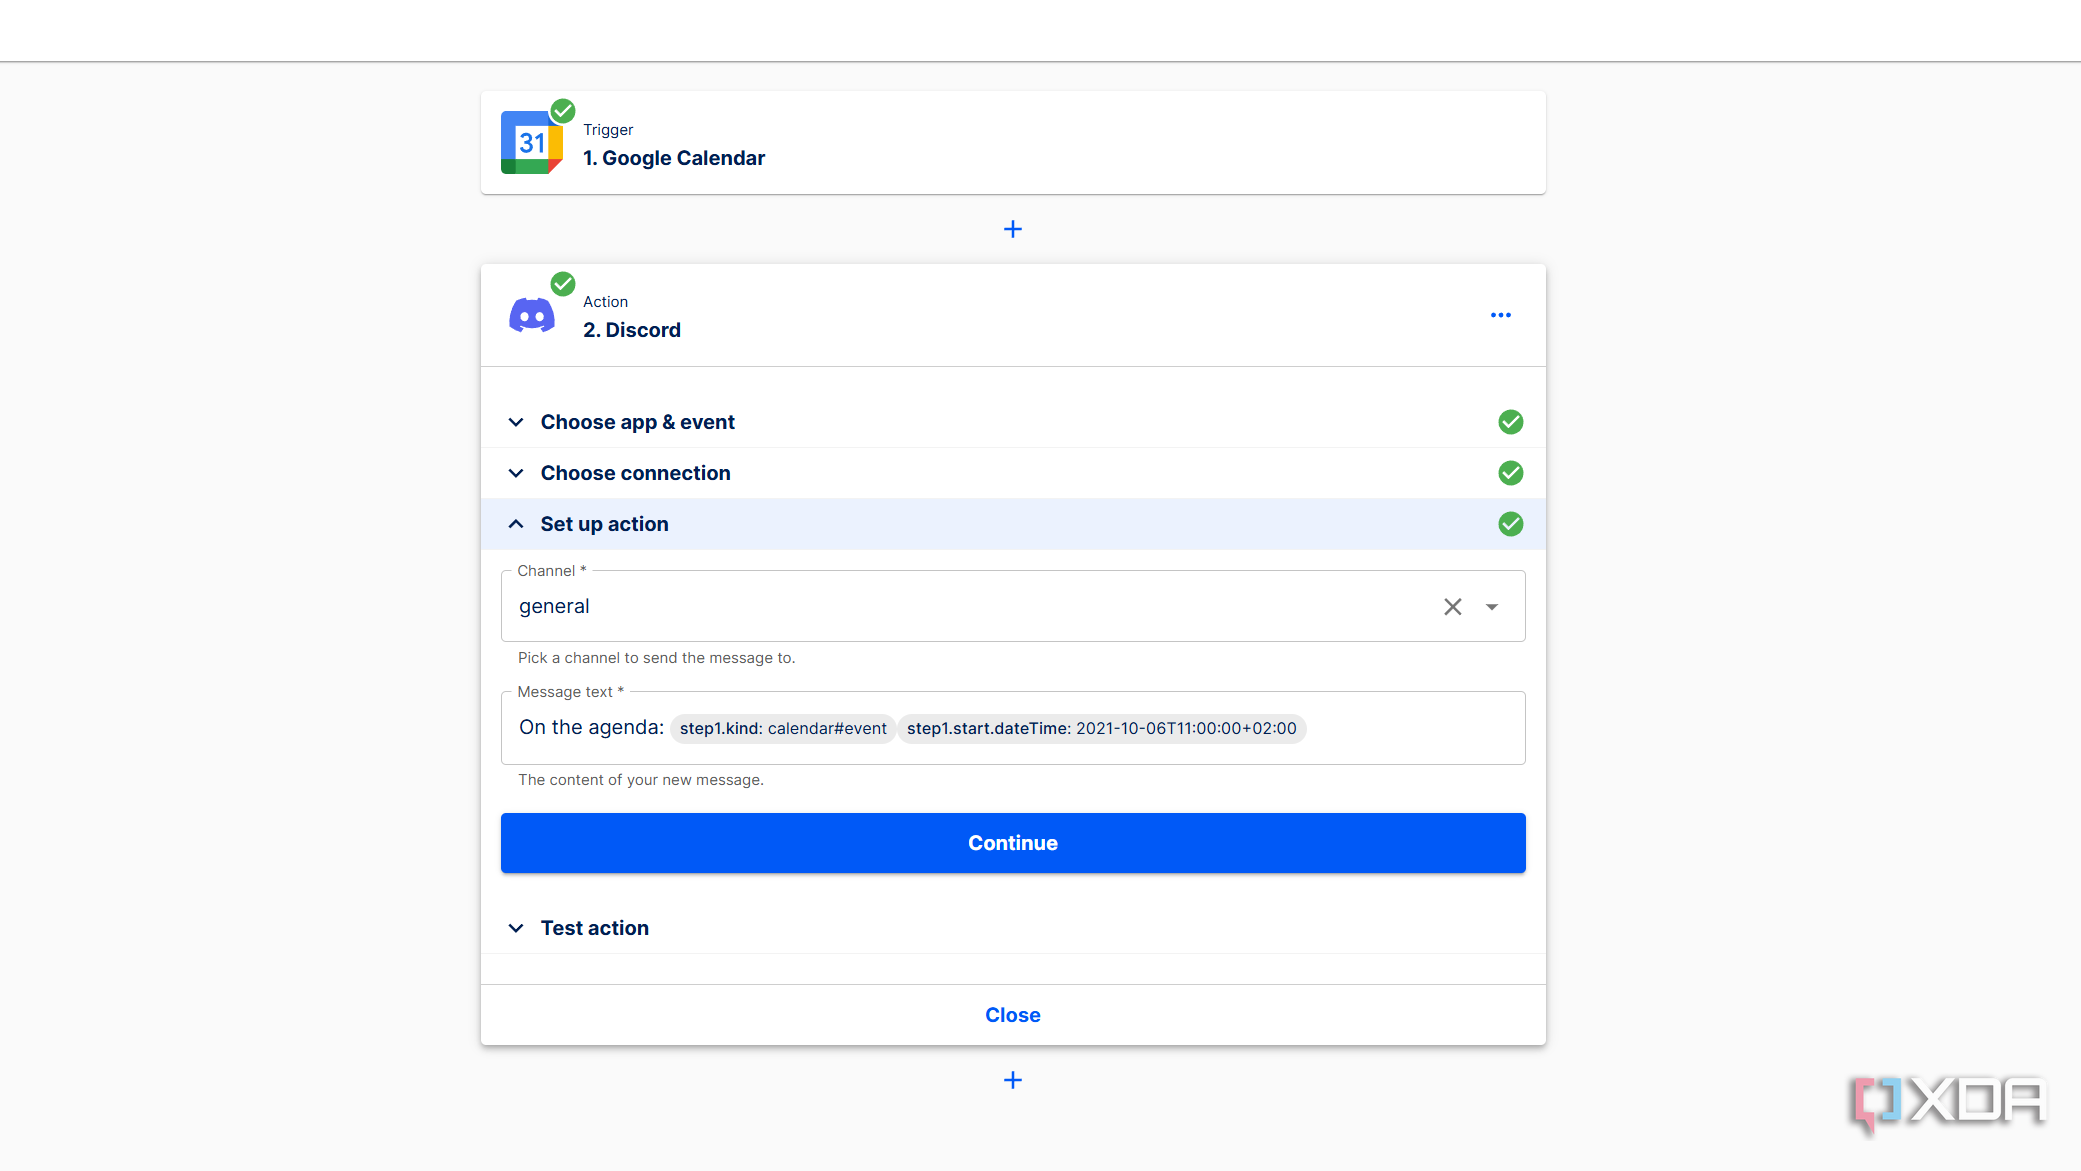Click the Discord action status checkmark

[563, 284]
